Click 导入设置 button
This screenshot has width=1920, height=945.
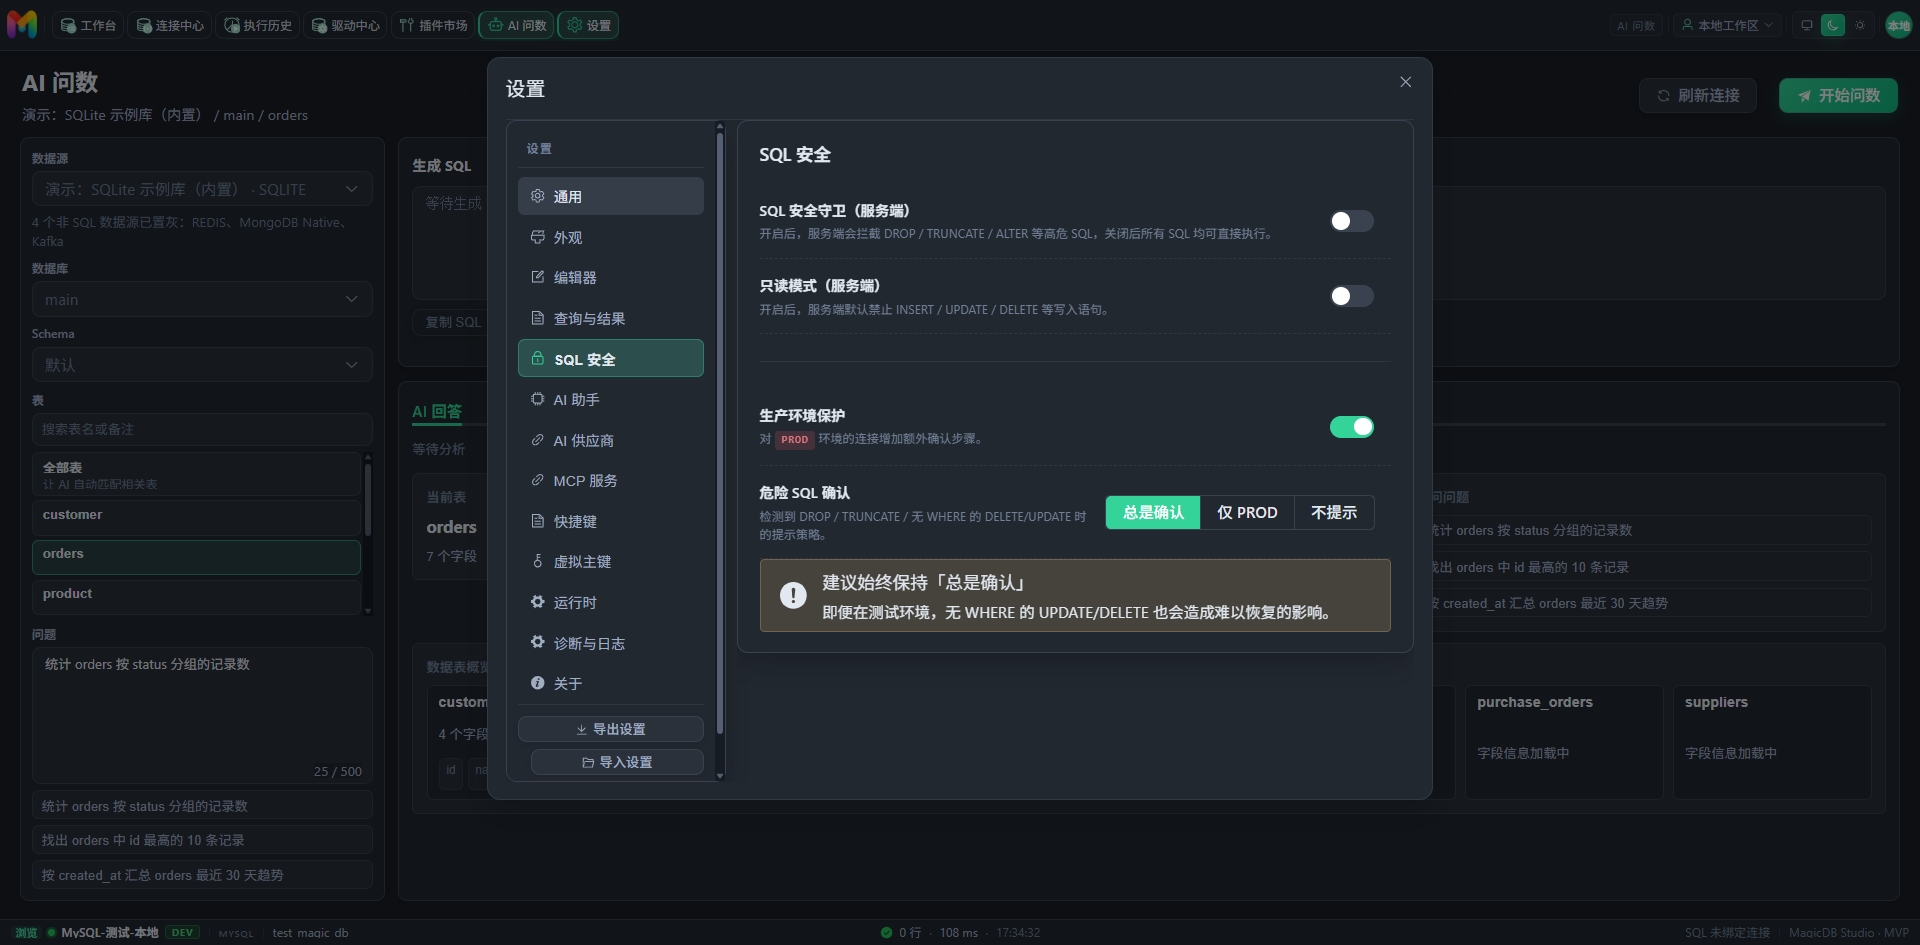pyautogui.click(x=617, y=762)
